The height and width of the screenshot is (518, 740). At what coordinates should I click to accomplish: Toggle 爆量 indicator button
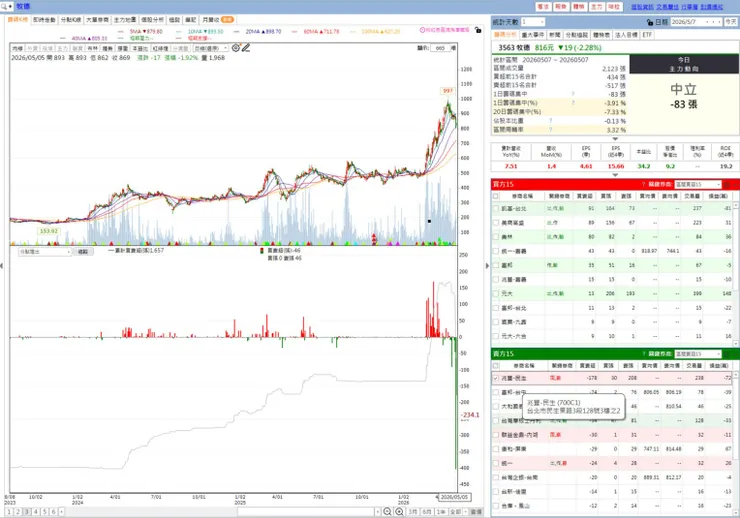click(122, 48)
